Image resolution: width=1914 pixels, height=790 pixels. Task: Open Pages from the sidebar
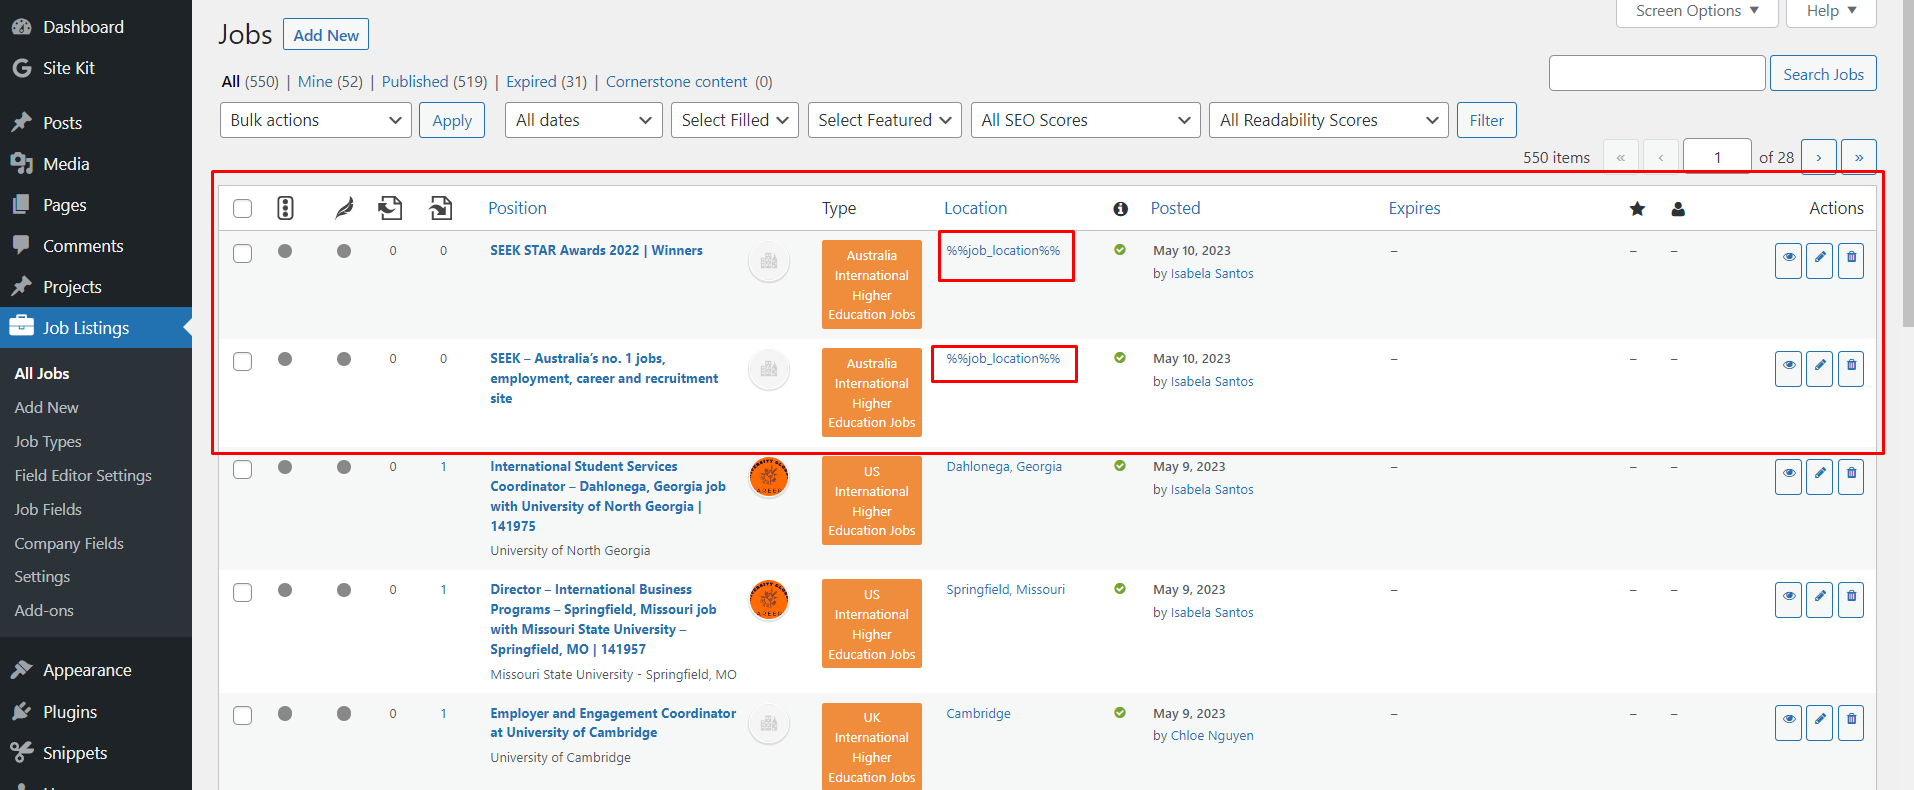pyautogui.click(x=64, y=205)
